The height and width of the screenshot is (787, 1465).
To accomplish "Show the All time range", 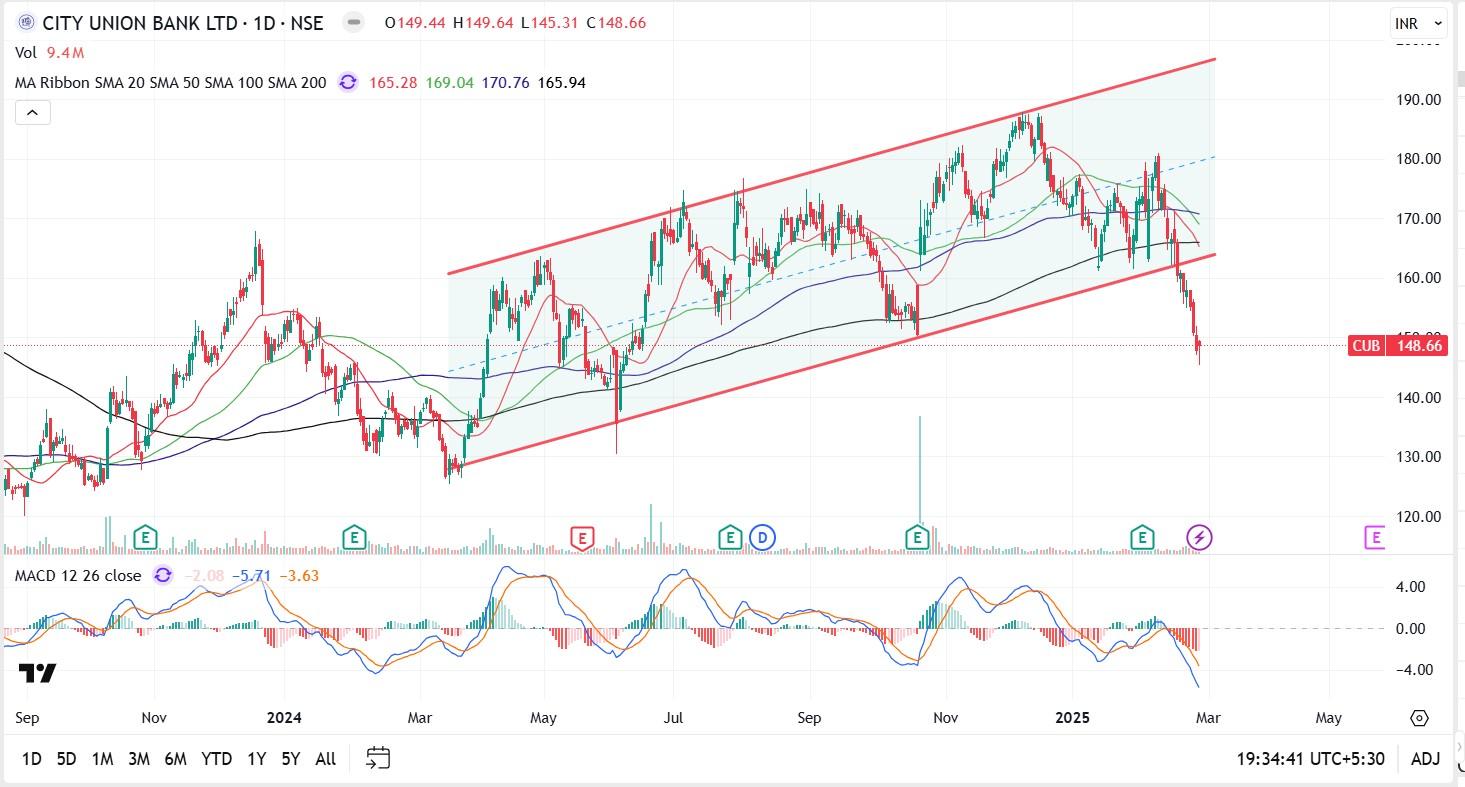I will [x=326, y=759].
